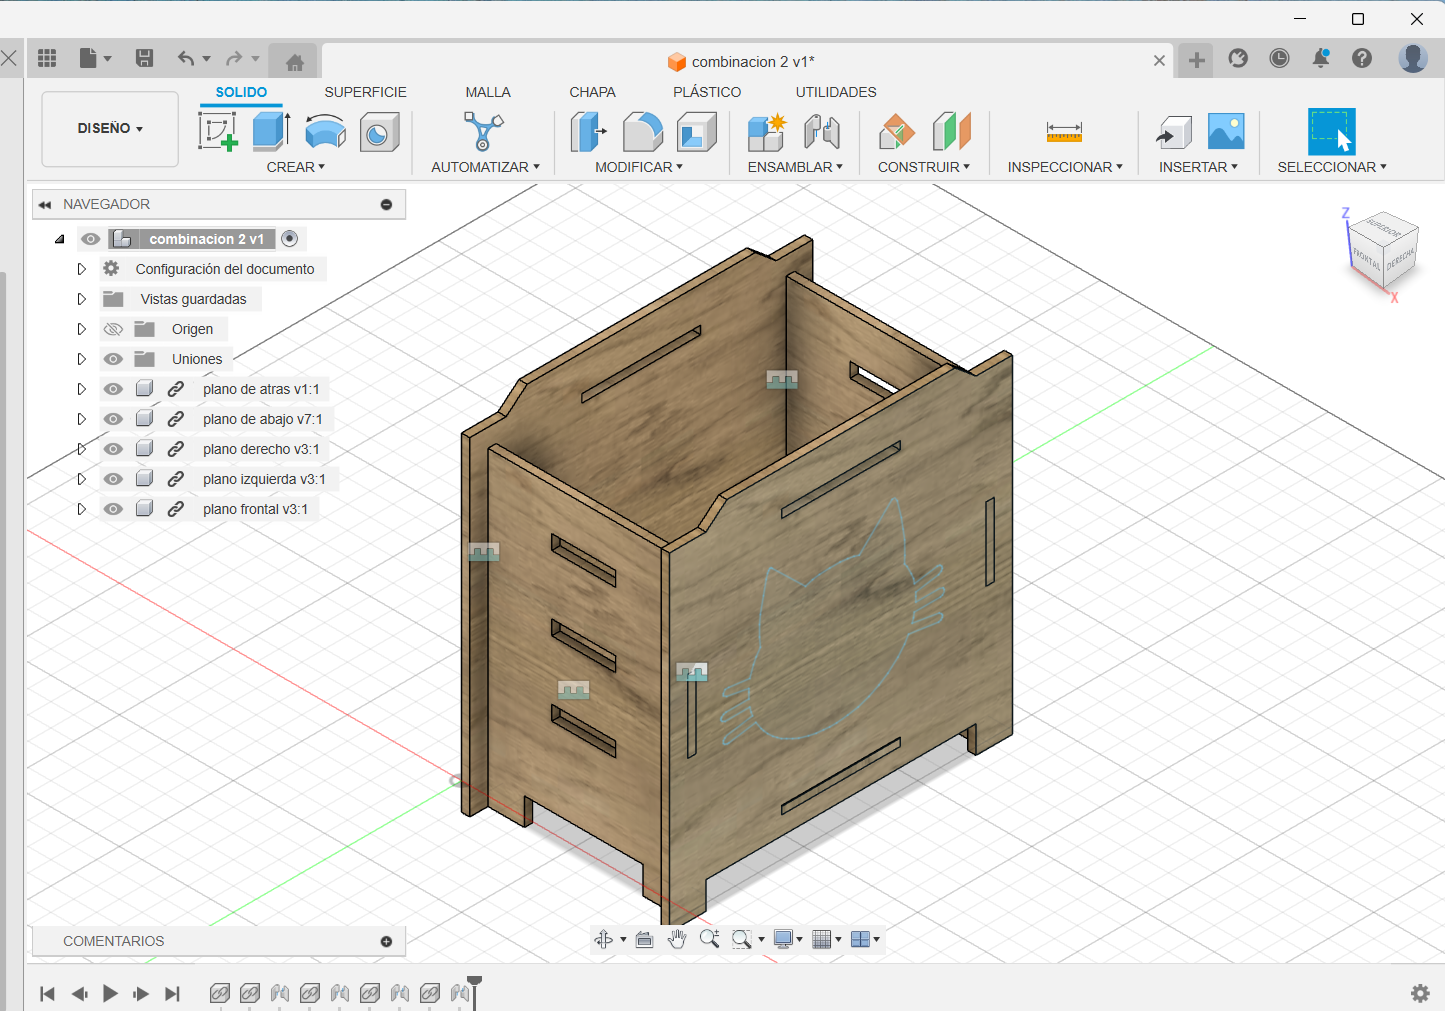The image size is (1445, 1011).
Task: Select the Extrude tool
Action: [x=271, y=131]
